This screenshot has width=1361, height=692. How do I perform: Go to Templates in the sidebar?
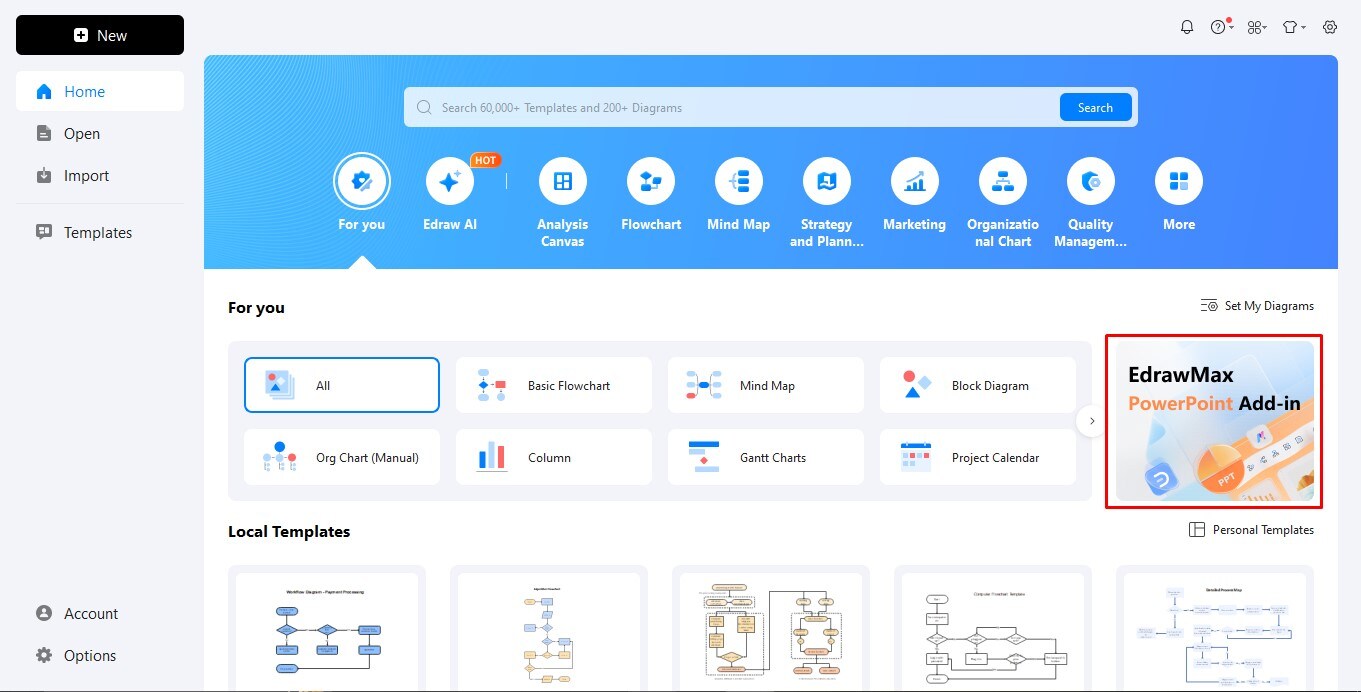pos(100,232)
